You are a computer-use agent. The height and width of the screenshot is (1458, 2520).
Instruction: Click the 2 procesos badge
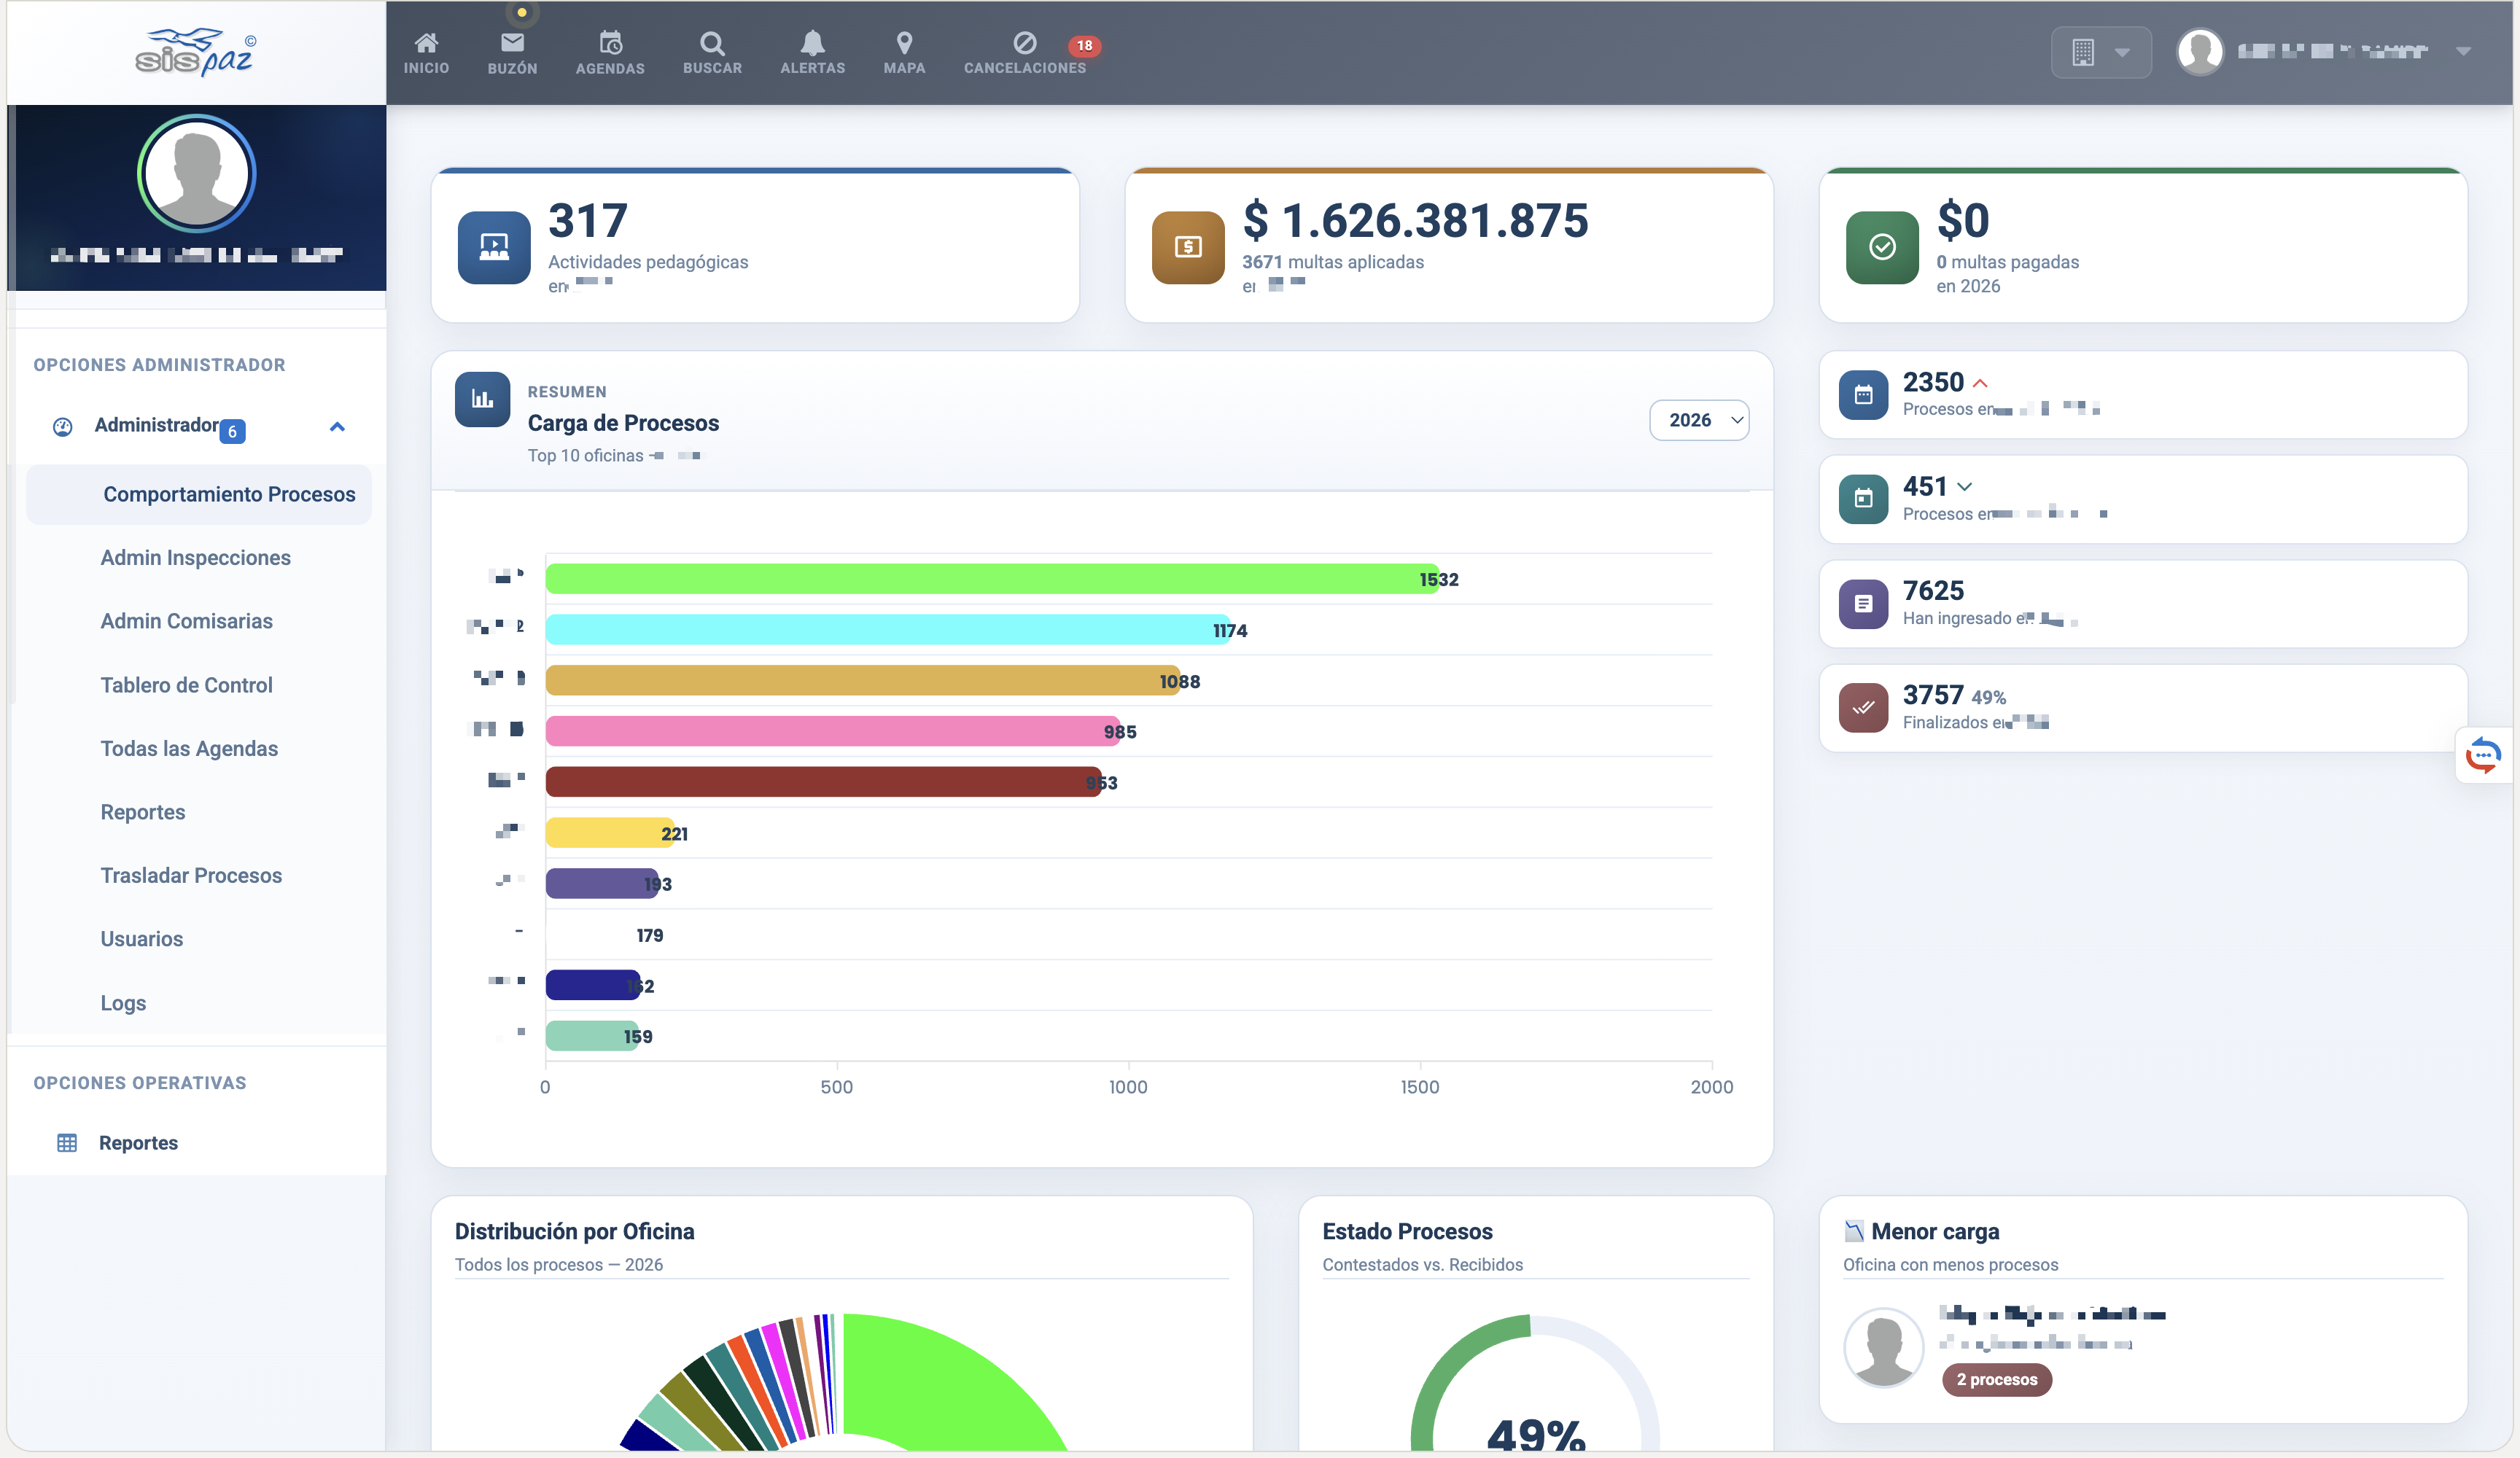coord(1996,1380)
